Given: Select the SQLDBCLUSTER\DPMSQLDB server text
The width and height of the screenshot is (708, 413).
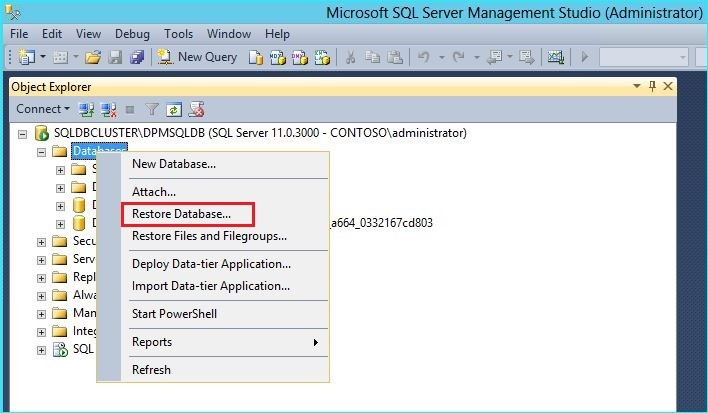Looking at the screenshot, I should pos(260,133).
